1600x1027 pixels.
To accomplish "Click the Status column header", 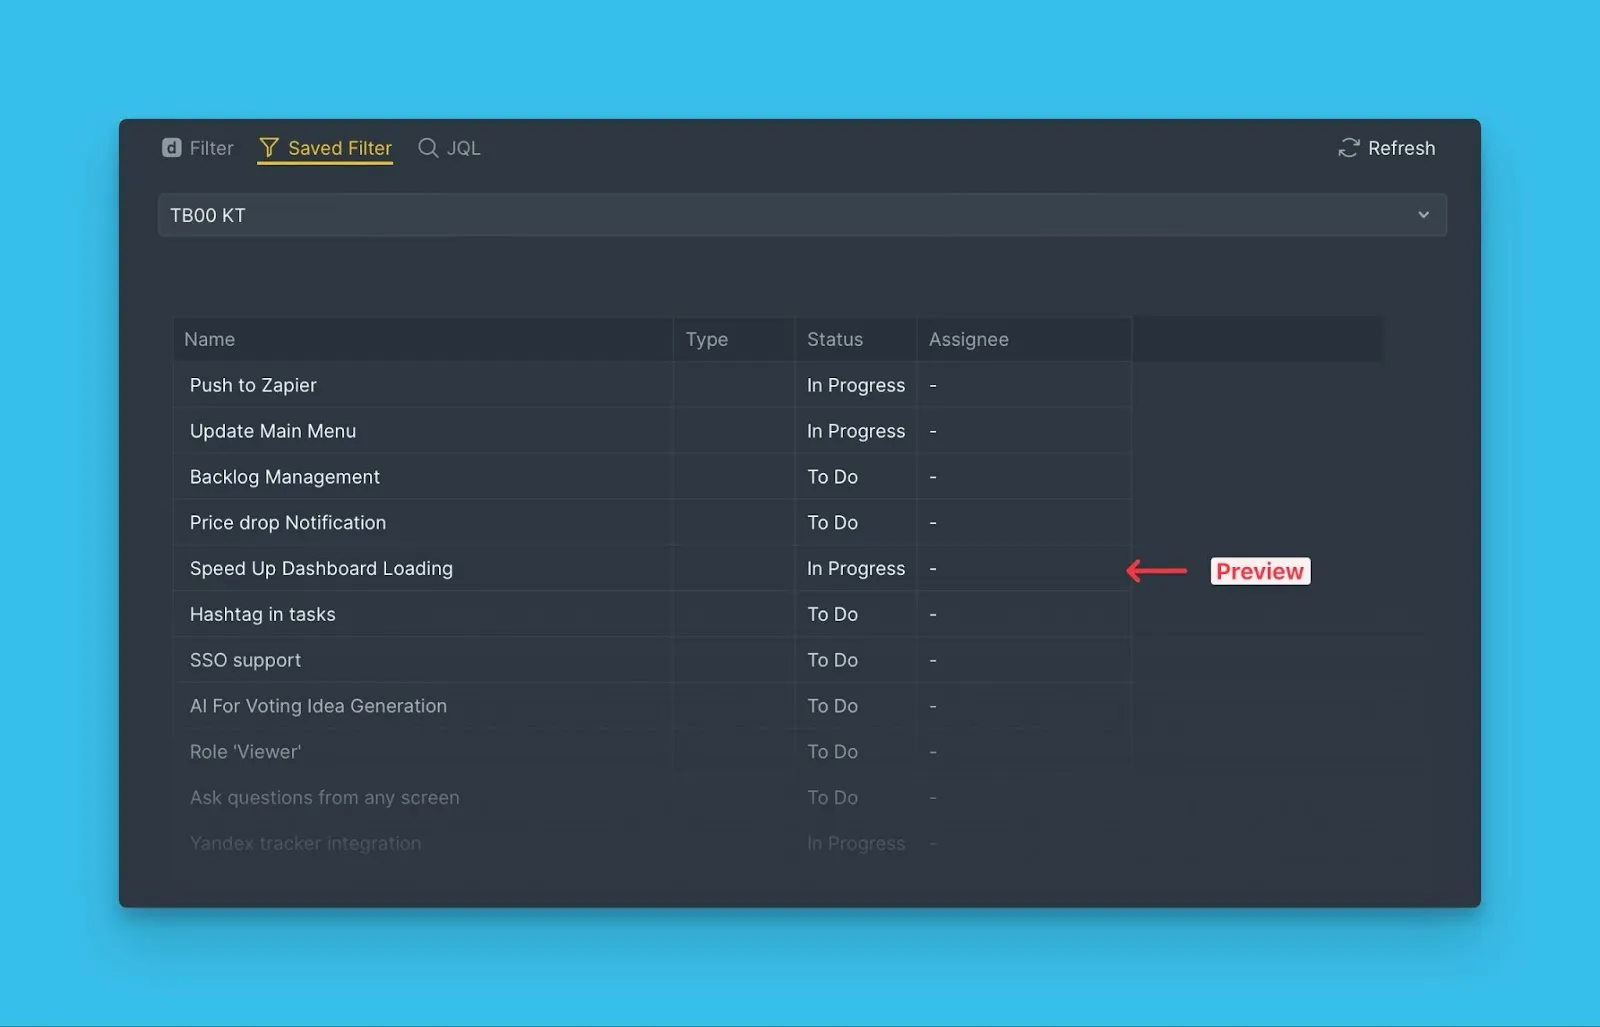I will tap(835, 339).
